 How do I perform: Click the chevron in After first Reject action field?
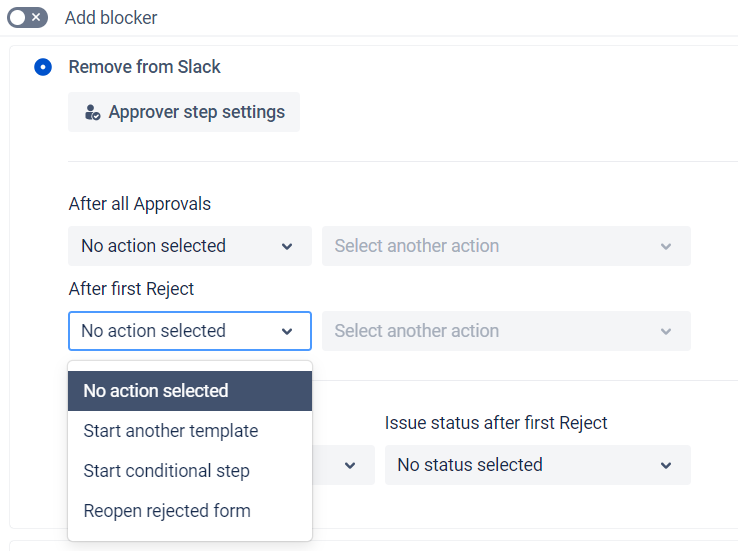click(x=287, y=331)
